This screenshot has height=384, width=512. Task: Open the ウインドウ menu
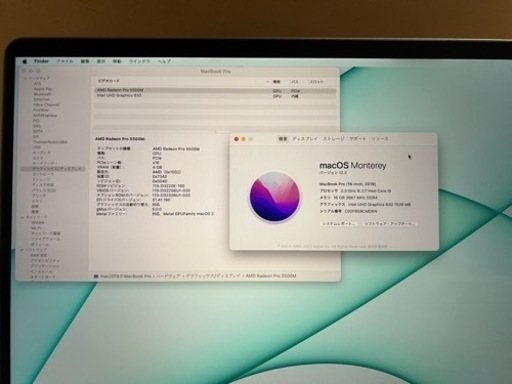click(x=139, y=61)
